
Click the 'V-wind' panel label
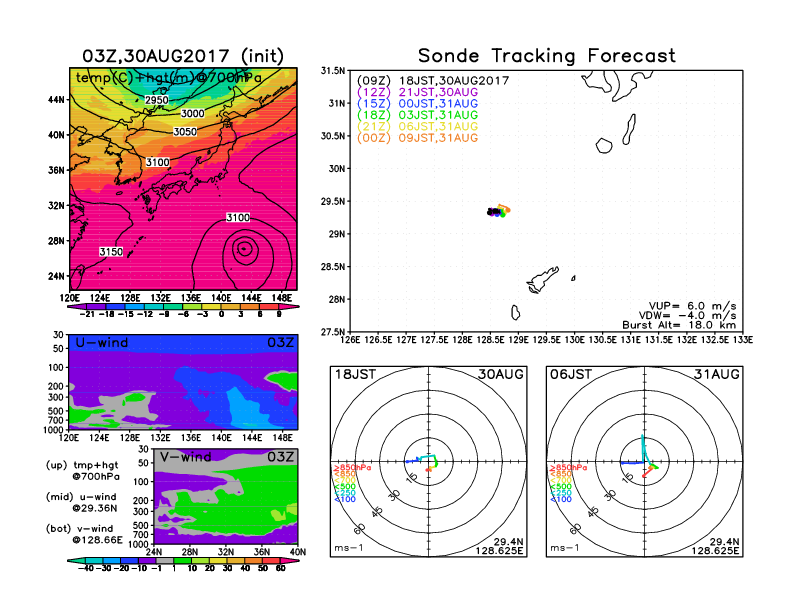coord(185,457)
